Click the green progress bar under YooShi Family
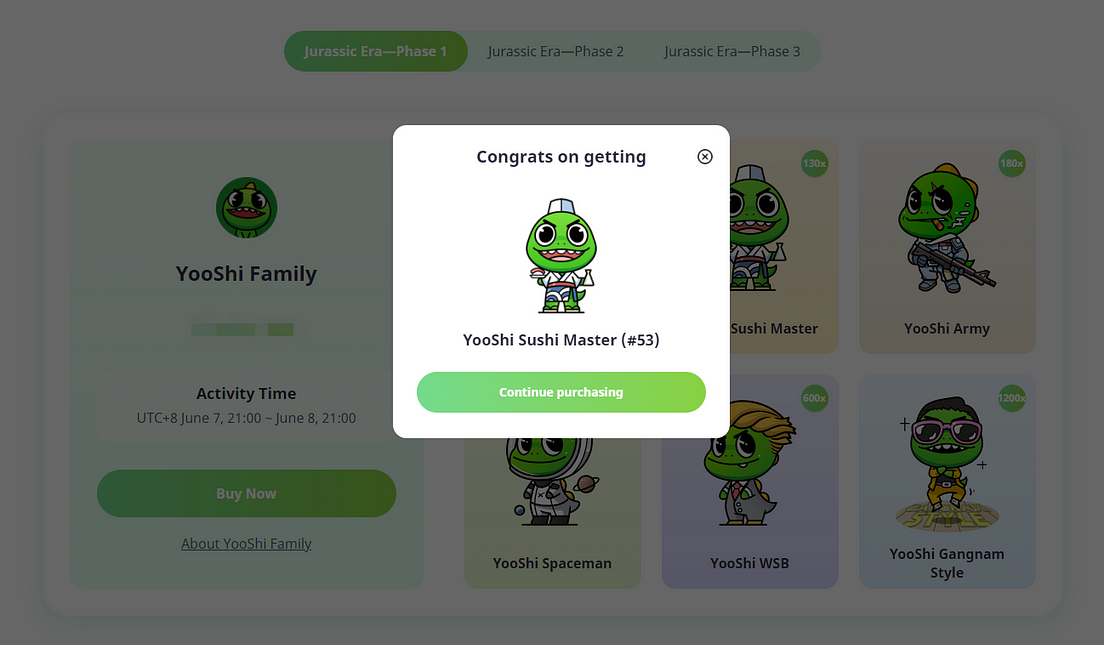Viewport: 1104px width, 645px height. tap(242, 330)
